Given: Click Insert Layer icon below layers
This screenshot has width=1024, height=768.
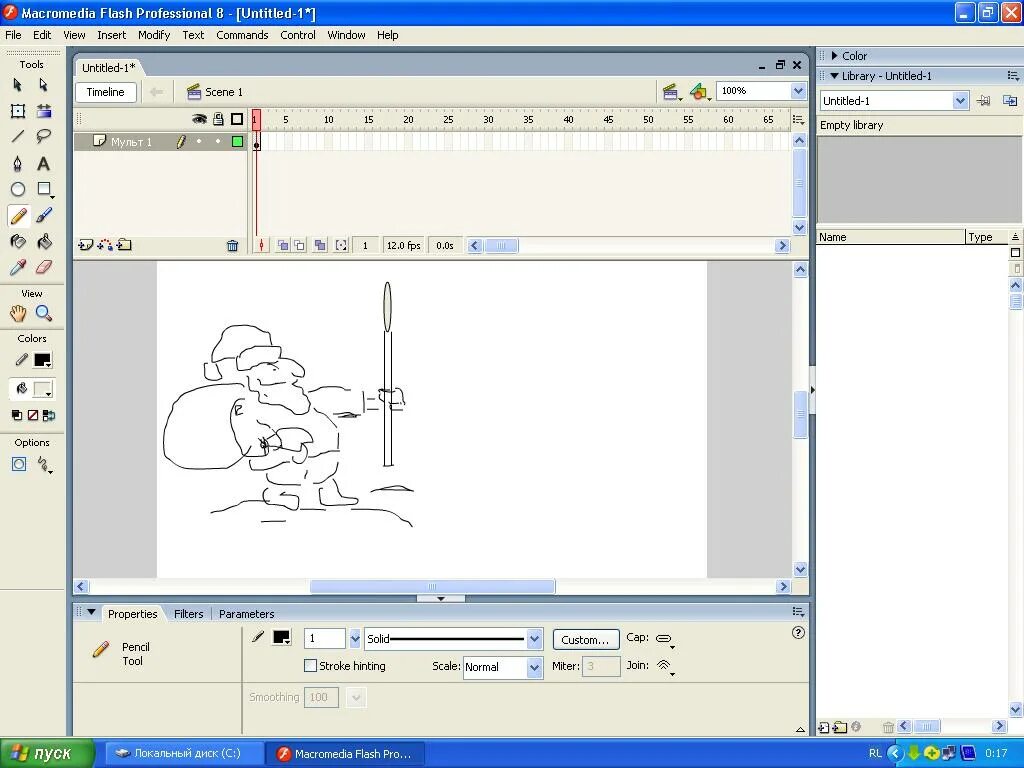Looking at the screenshot, I should click(x=85, y=246).
